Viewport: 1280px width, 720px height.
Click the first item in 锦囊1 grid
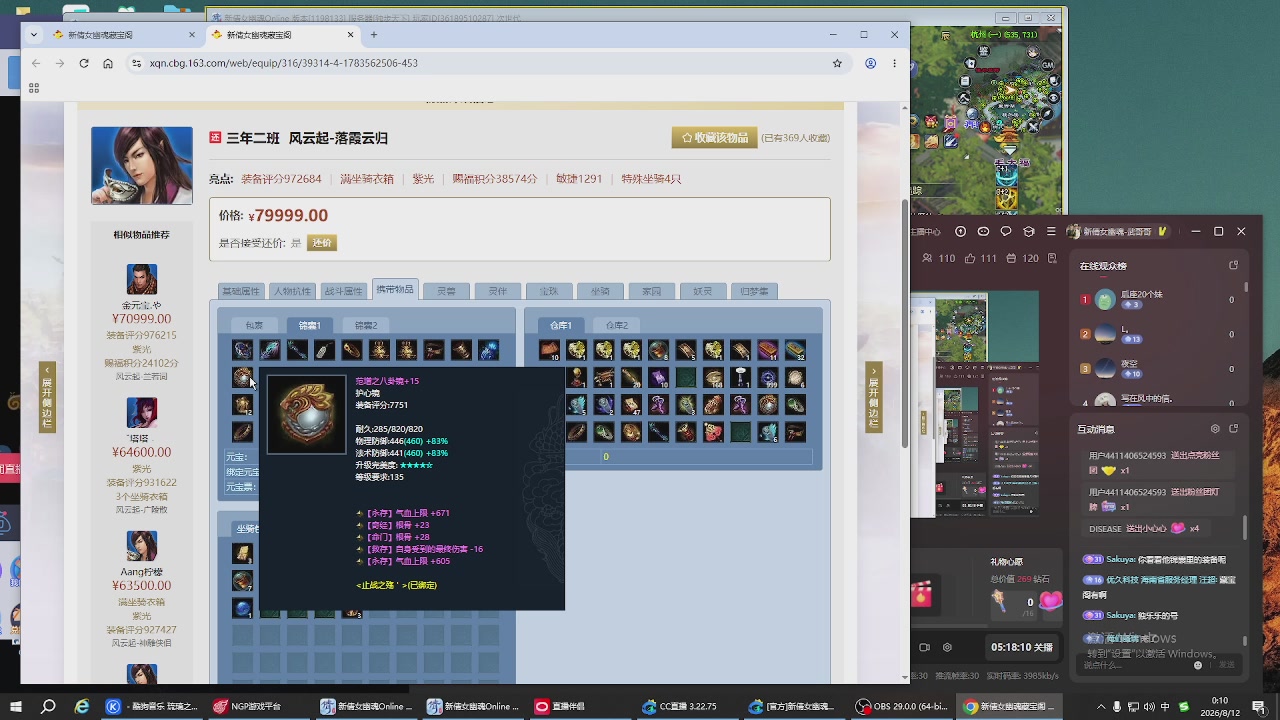(x=243, y=350)
